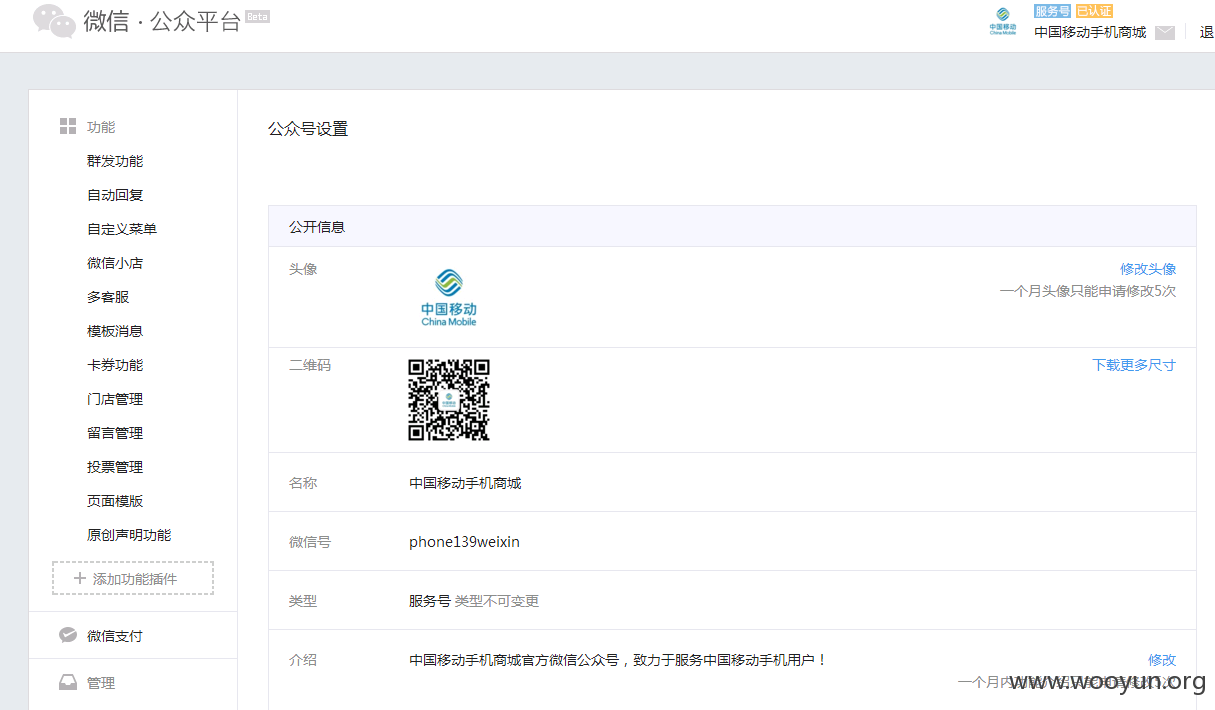Click the 功能 section header
This screenshot has height=710, width=1215.
[101, 127]
